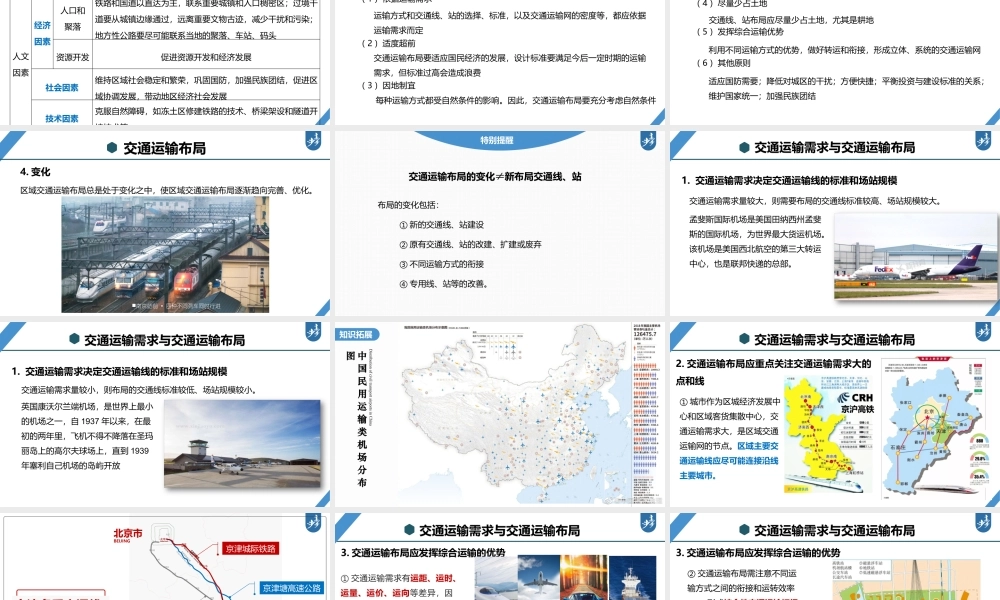Click the line 交通运输需求量较大，则需要布局的交通线标准较高

point(816,201)
